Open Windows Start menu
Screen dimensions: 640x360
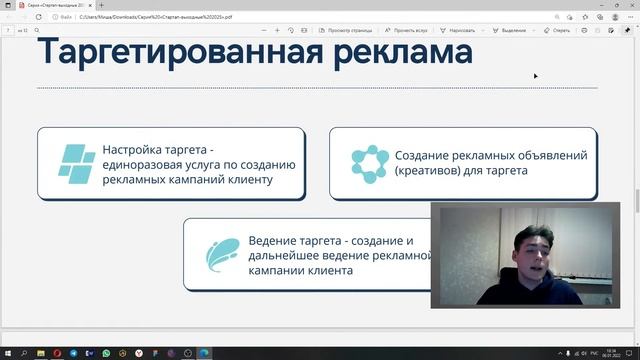[8, 353]
